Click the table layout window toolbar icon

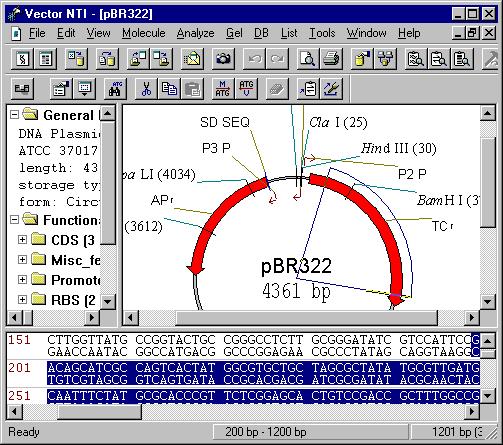coord(45,59)
